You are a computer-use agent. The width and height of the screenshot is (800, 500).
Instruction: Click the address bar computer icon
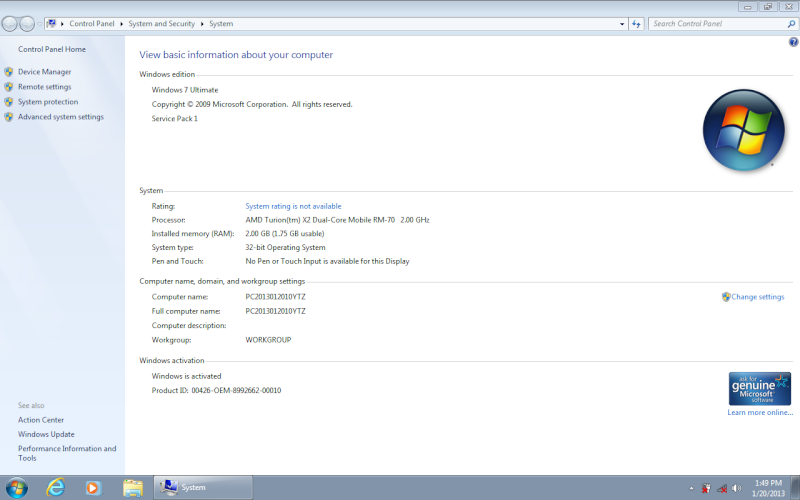point(51,23)
